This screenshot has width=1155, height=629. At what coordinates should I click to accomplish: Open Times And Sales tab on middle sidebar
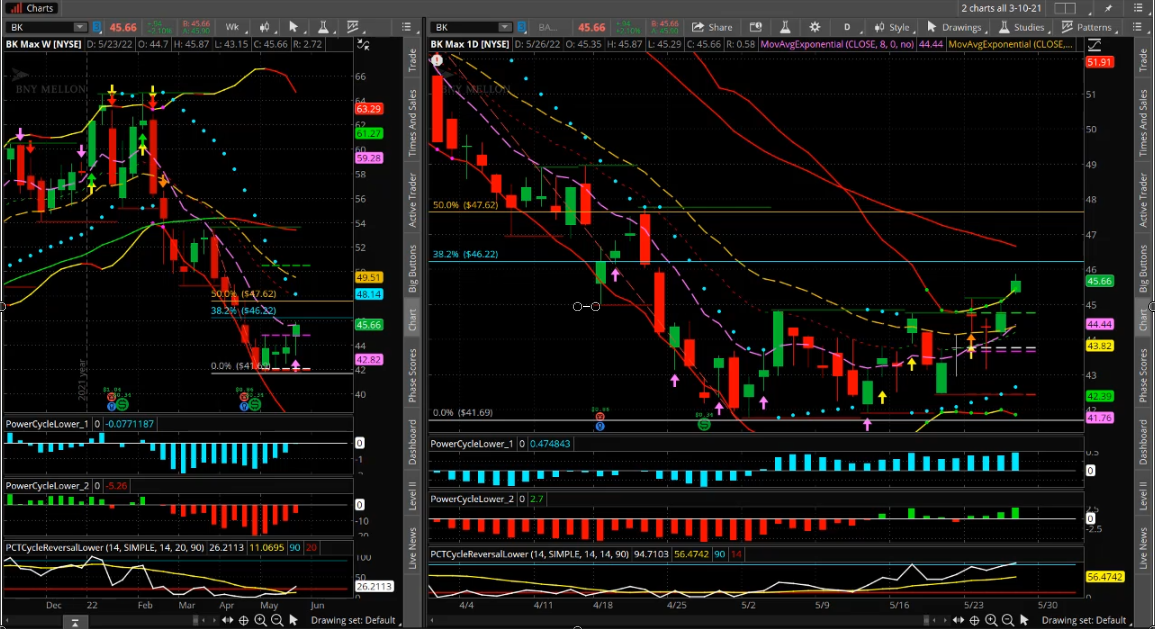412,122
